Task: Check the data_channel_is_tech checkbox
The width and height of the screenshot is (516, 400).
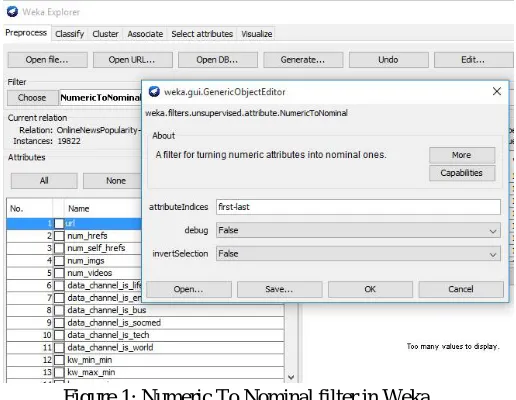Action: click(59, 335)
